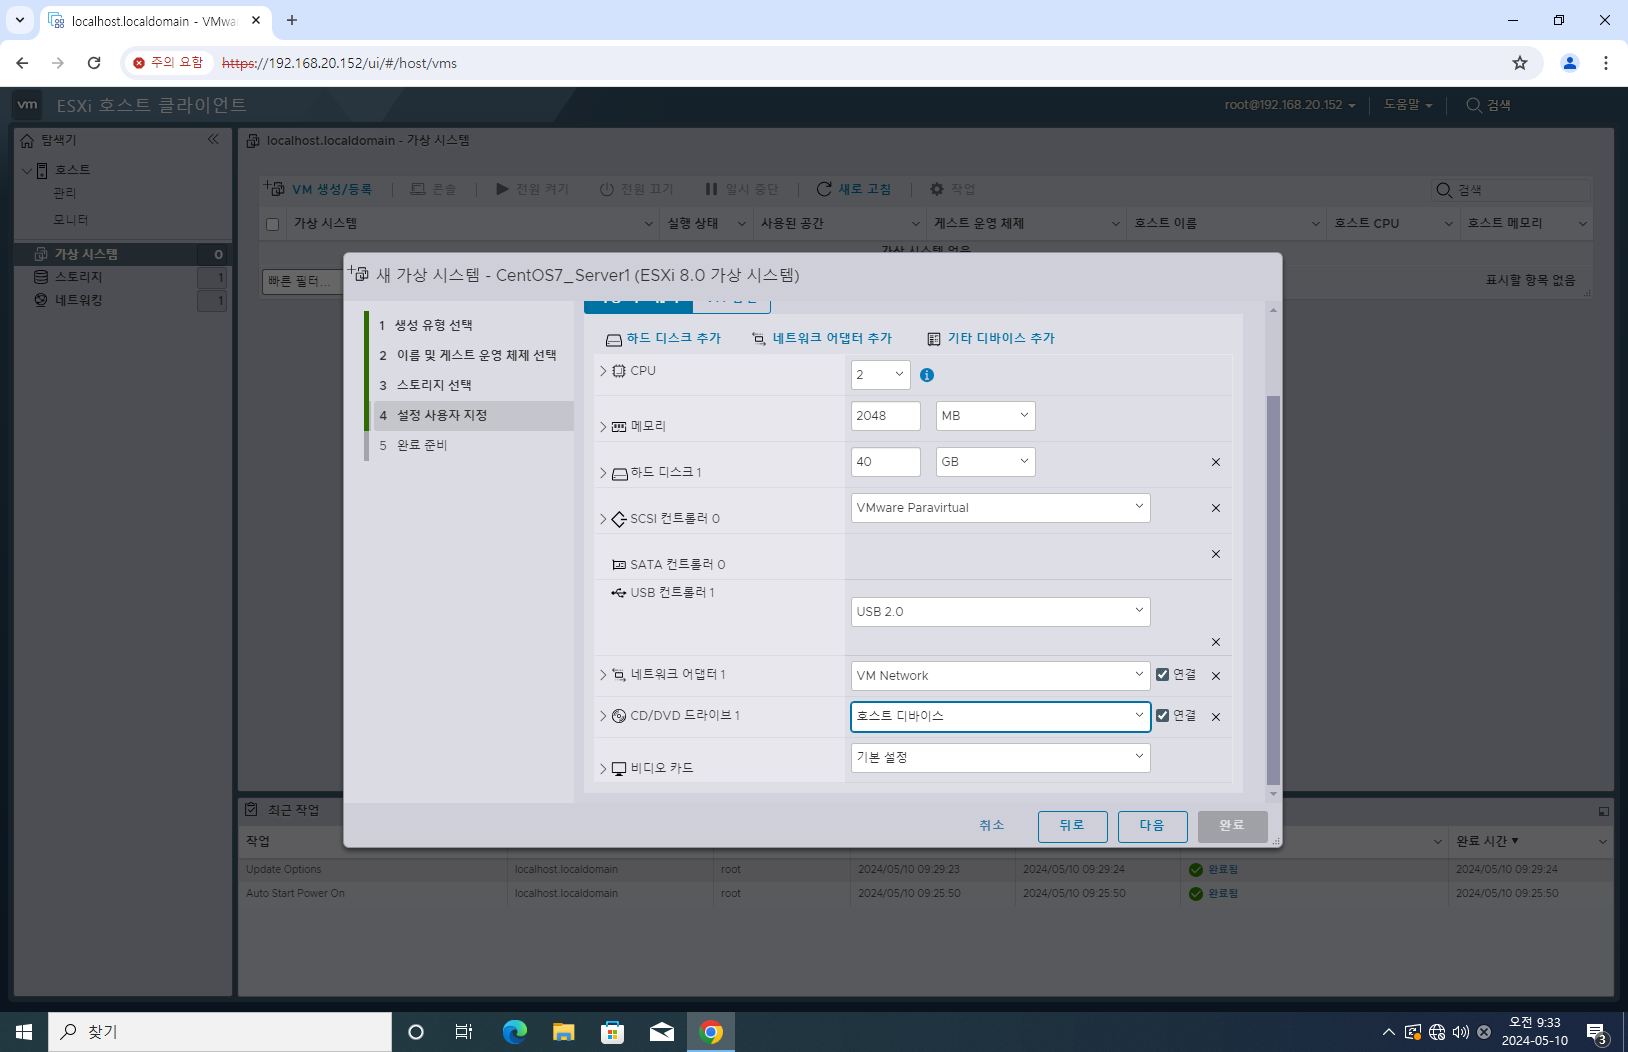Open the VMware Paravirtual dropdown
The width and height of the screenshot is (1628, 1052).
(1001, 508)
